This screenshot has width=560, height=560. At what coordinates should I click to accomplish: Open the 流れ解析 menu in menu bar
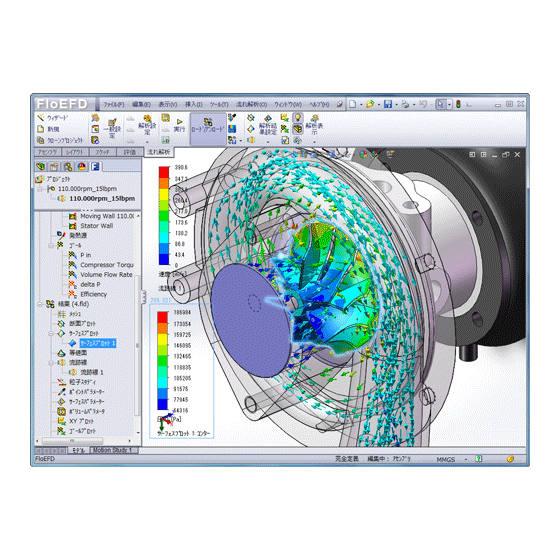251,104
